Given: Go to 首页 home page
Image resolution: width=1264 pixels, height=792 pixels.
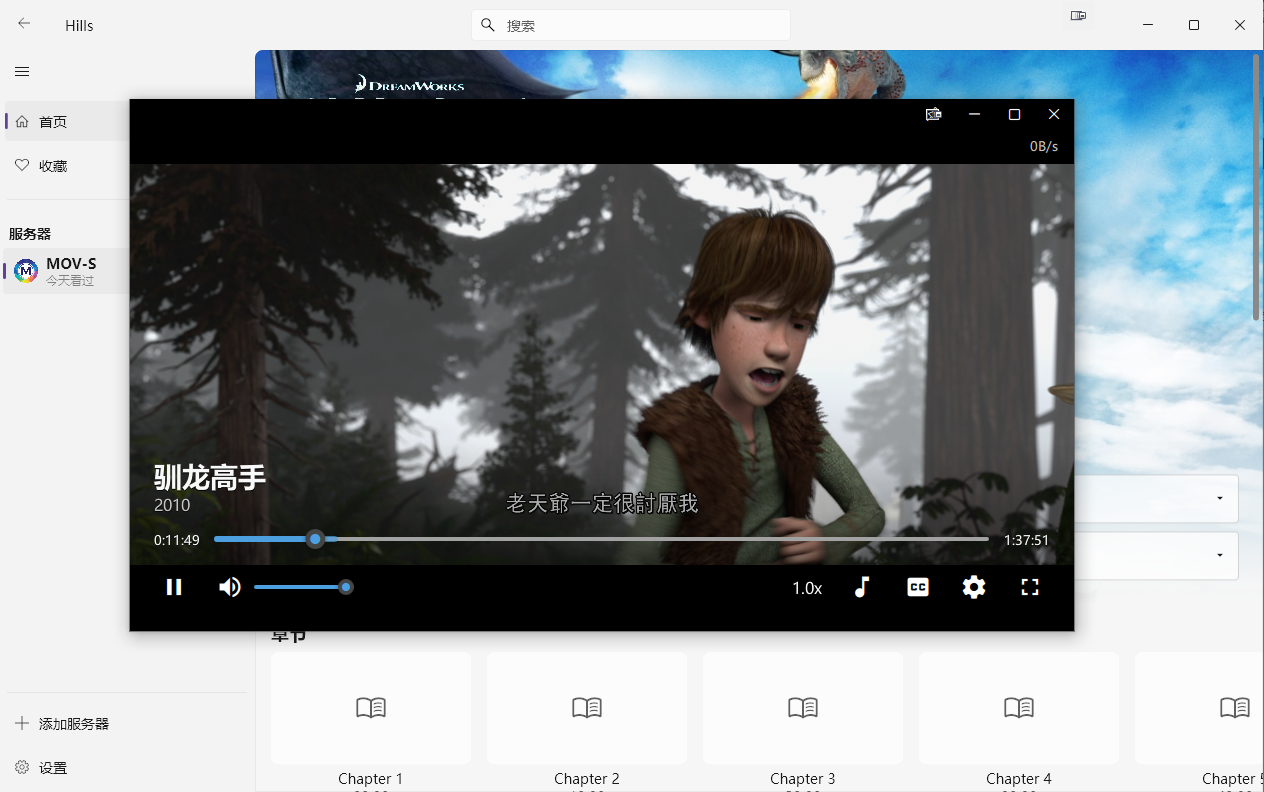Looking at the screenshot, I should point(53,122).
